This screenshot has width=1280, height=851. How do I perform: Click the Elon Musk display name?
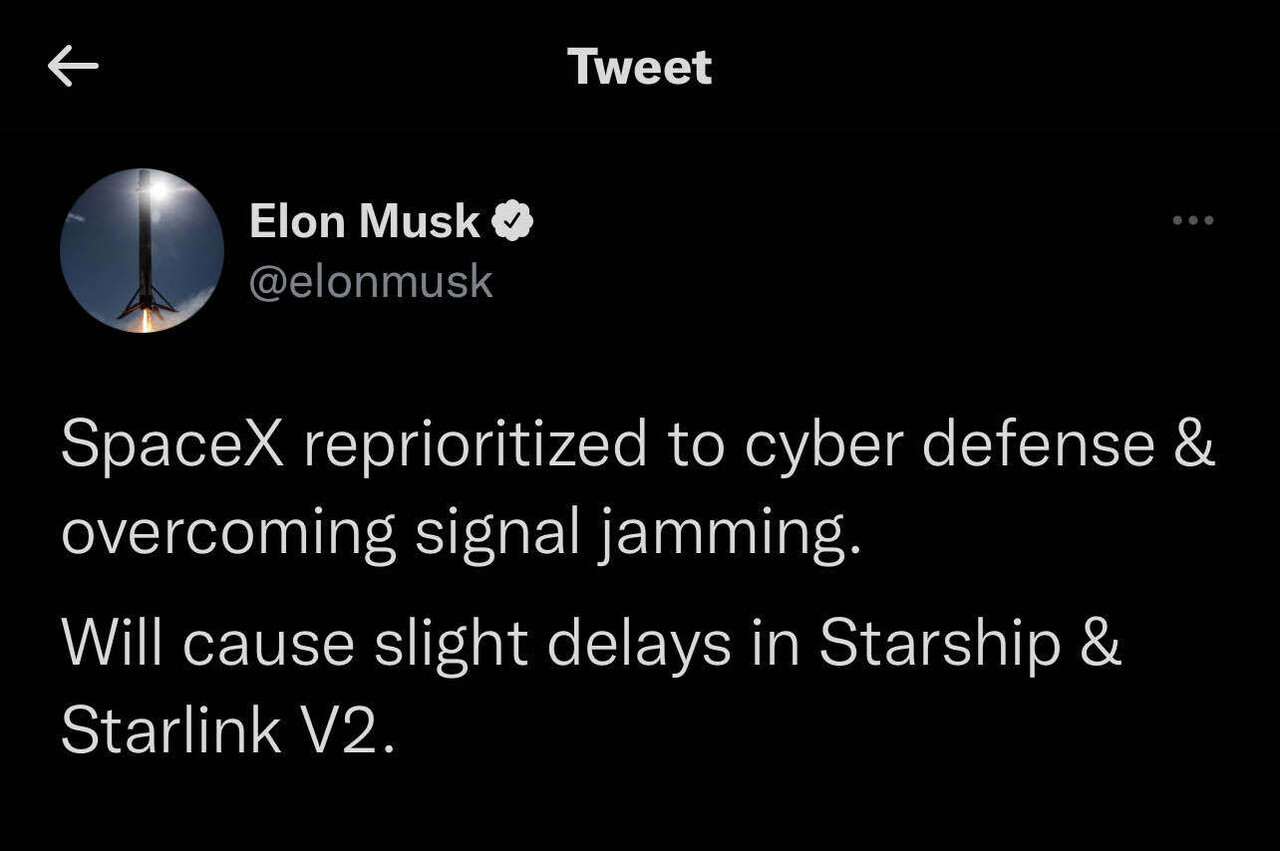[362, 221]
